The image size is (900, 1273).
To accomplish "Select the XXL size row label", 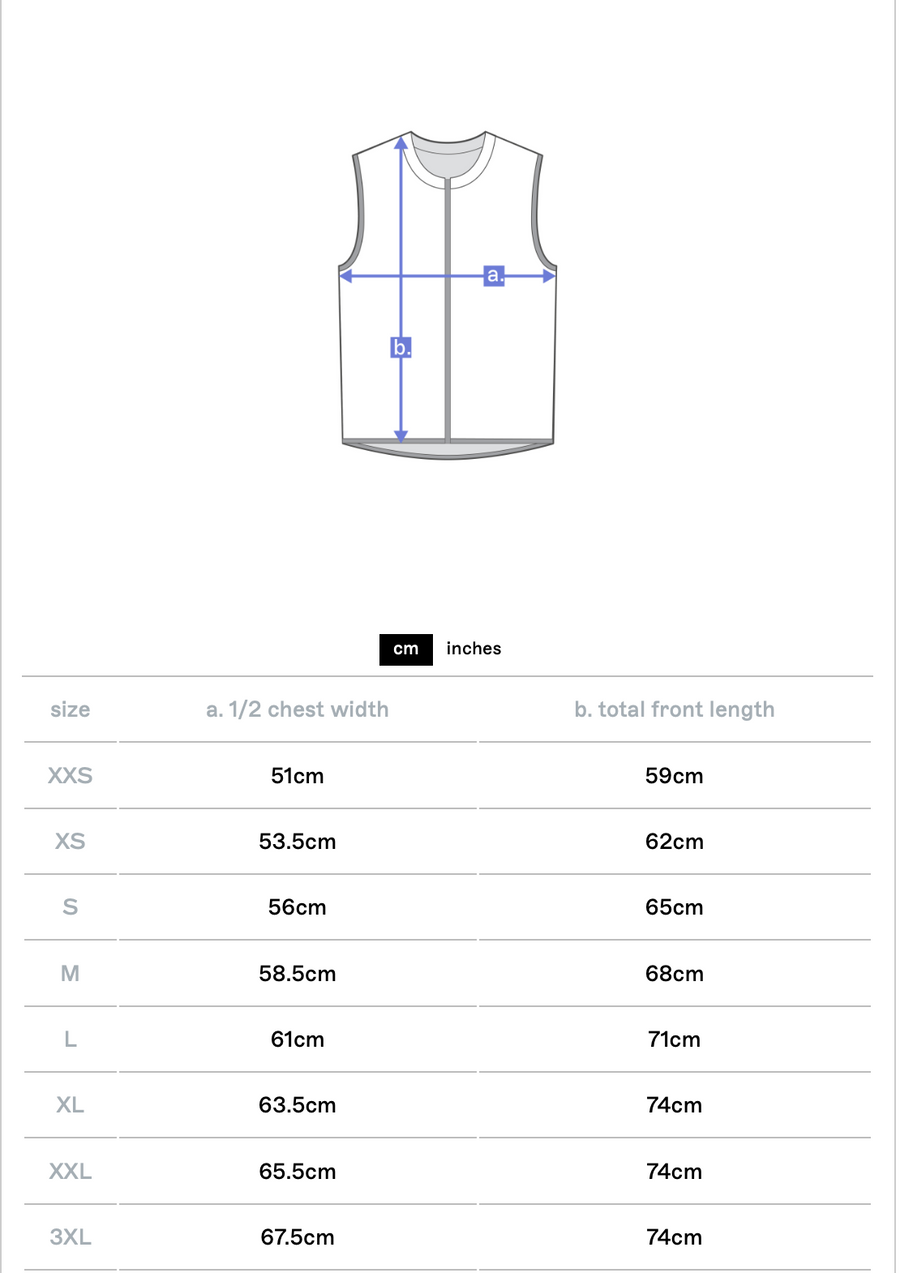I will (x=70, y=1172).
